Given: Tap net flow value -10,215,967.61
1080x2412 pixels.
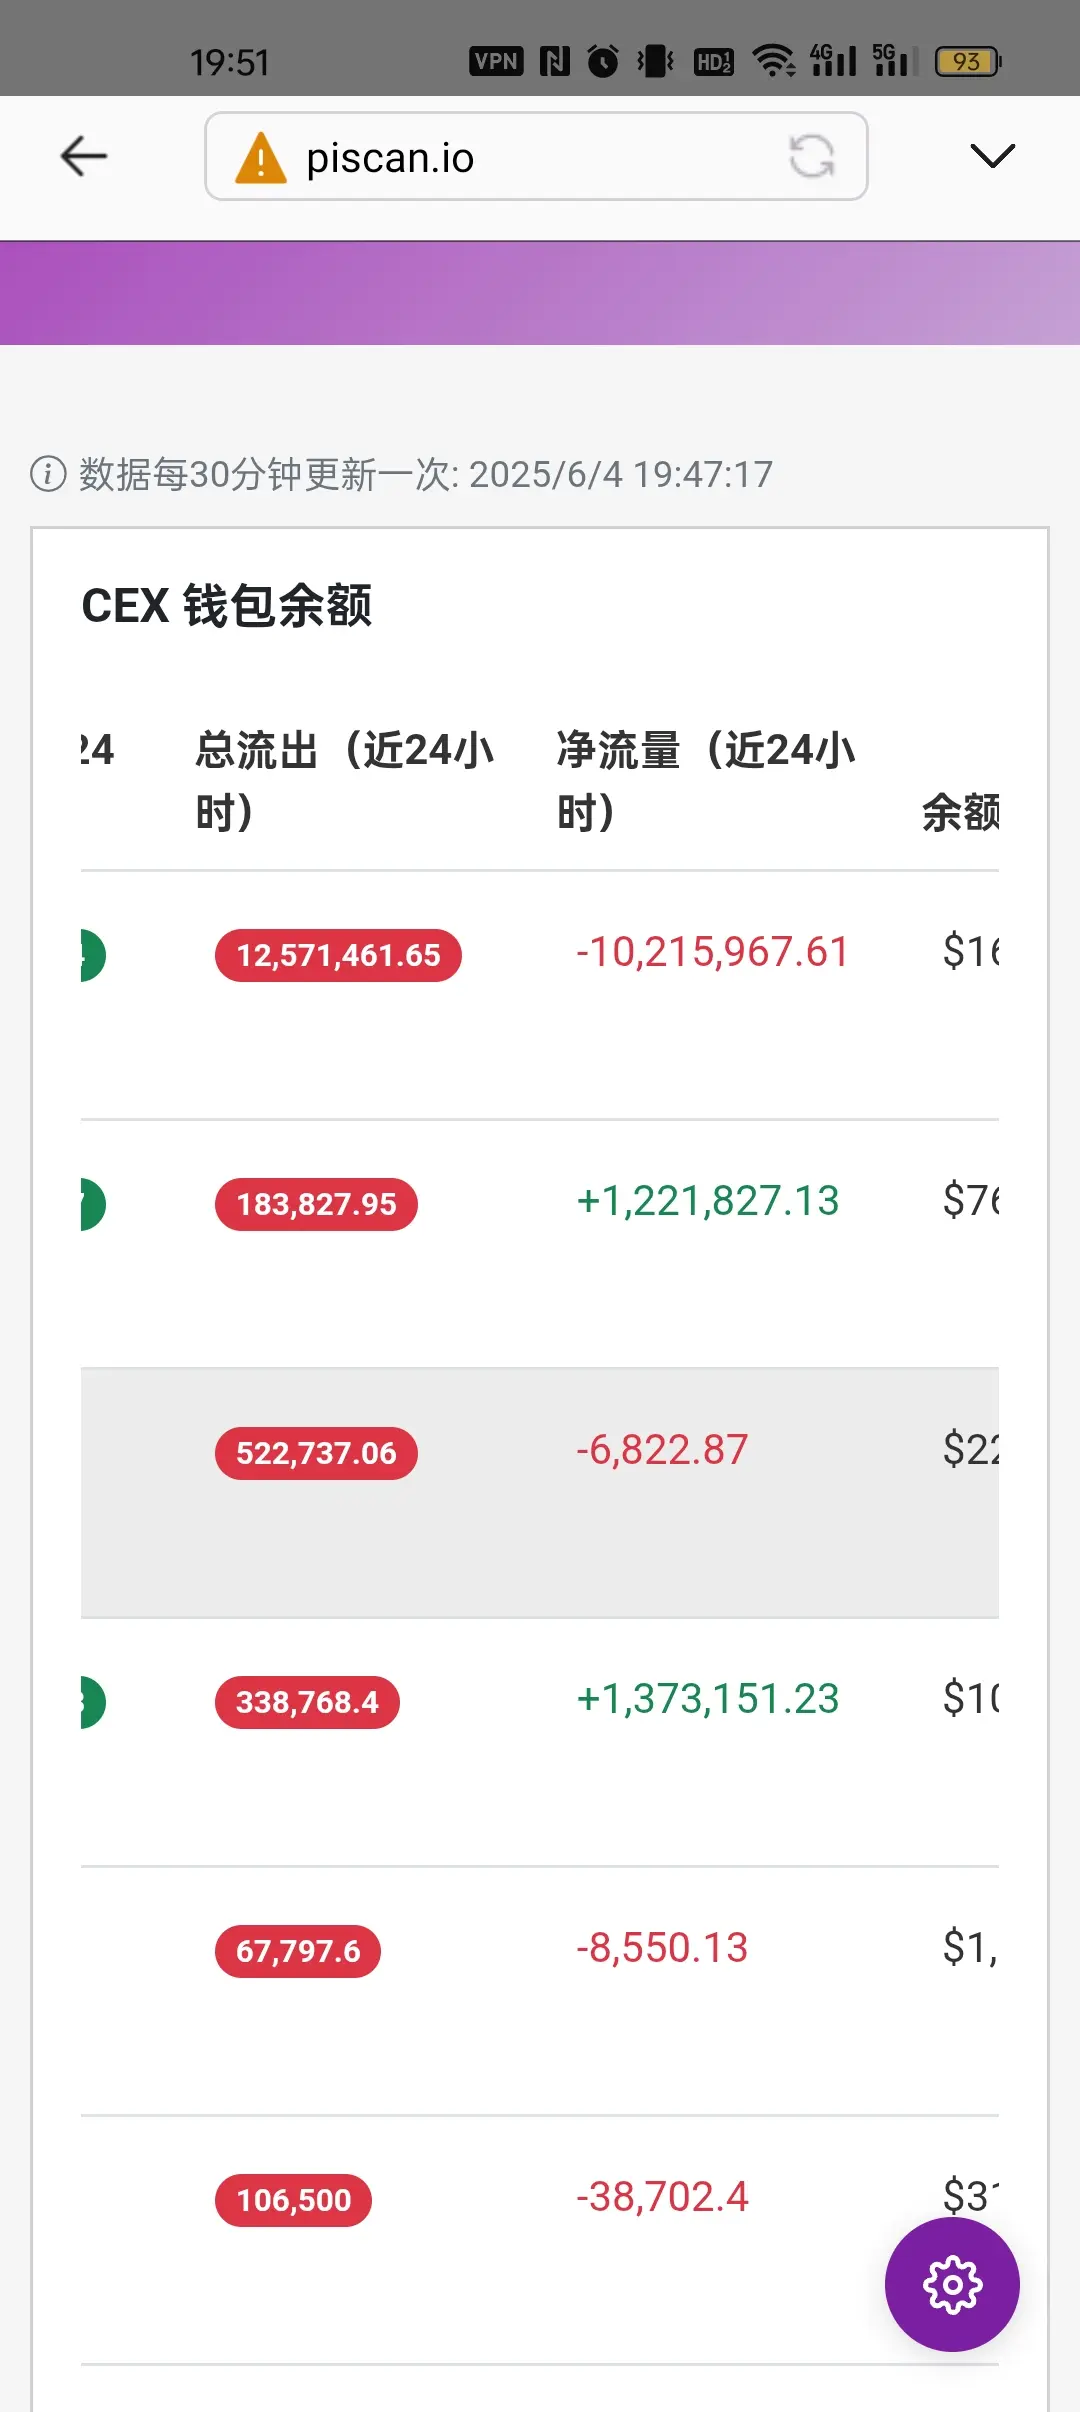Looking at the screenshot, I should 712,952.
